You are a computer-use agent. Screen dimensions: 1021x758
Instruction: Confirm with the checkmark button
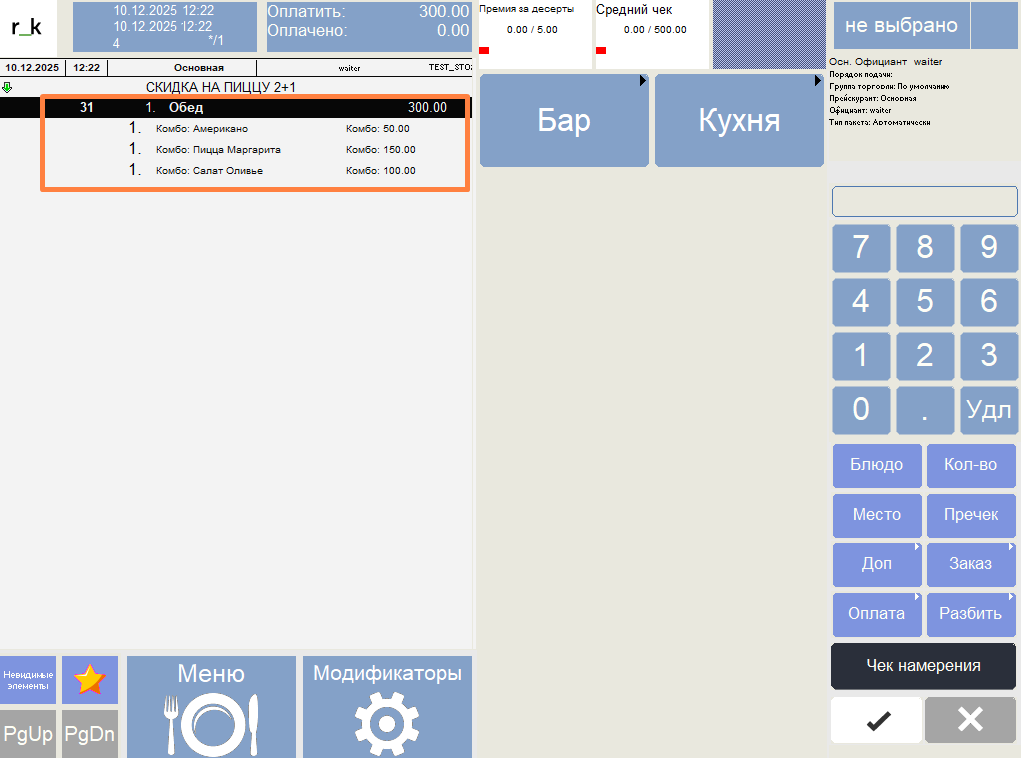point(877,720)
